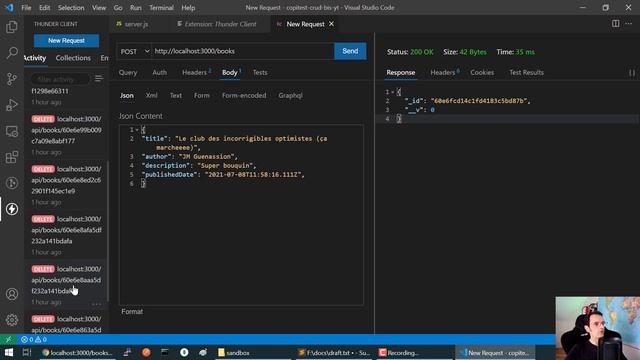This screenshot has height=360, width=640.
Task: Open DELETE request ending 232a141bdafa
Action: click(x=67, y=236)
